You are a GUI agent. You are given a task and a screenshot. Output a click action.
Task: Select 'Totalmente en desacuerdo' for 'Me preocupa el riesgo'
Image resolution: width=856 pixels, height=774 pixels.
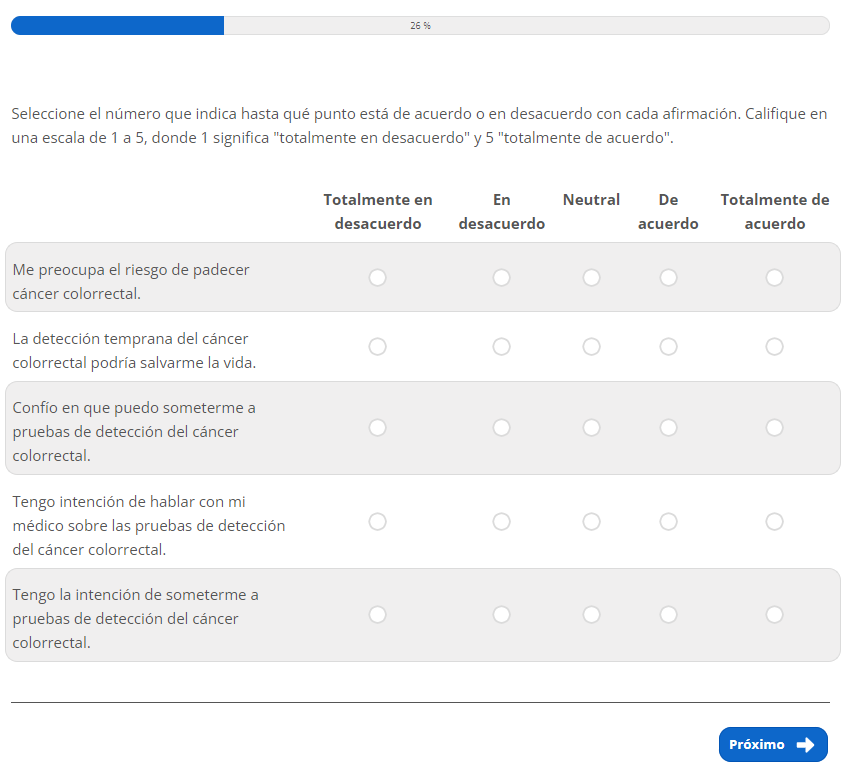[377, 278]
